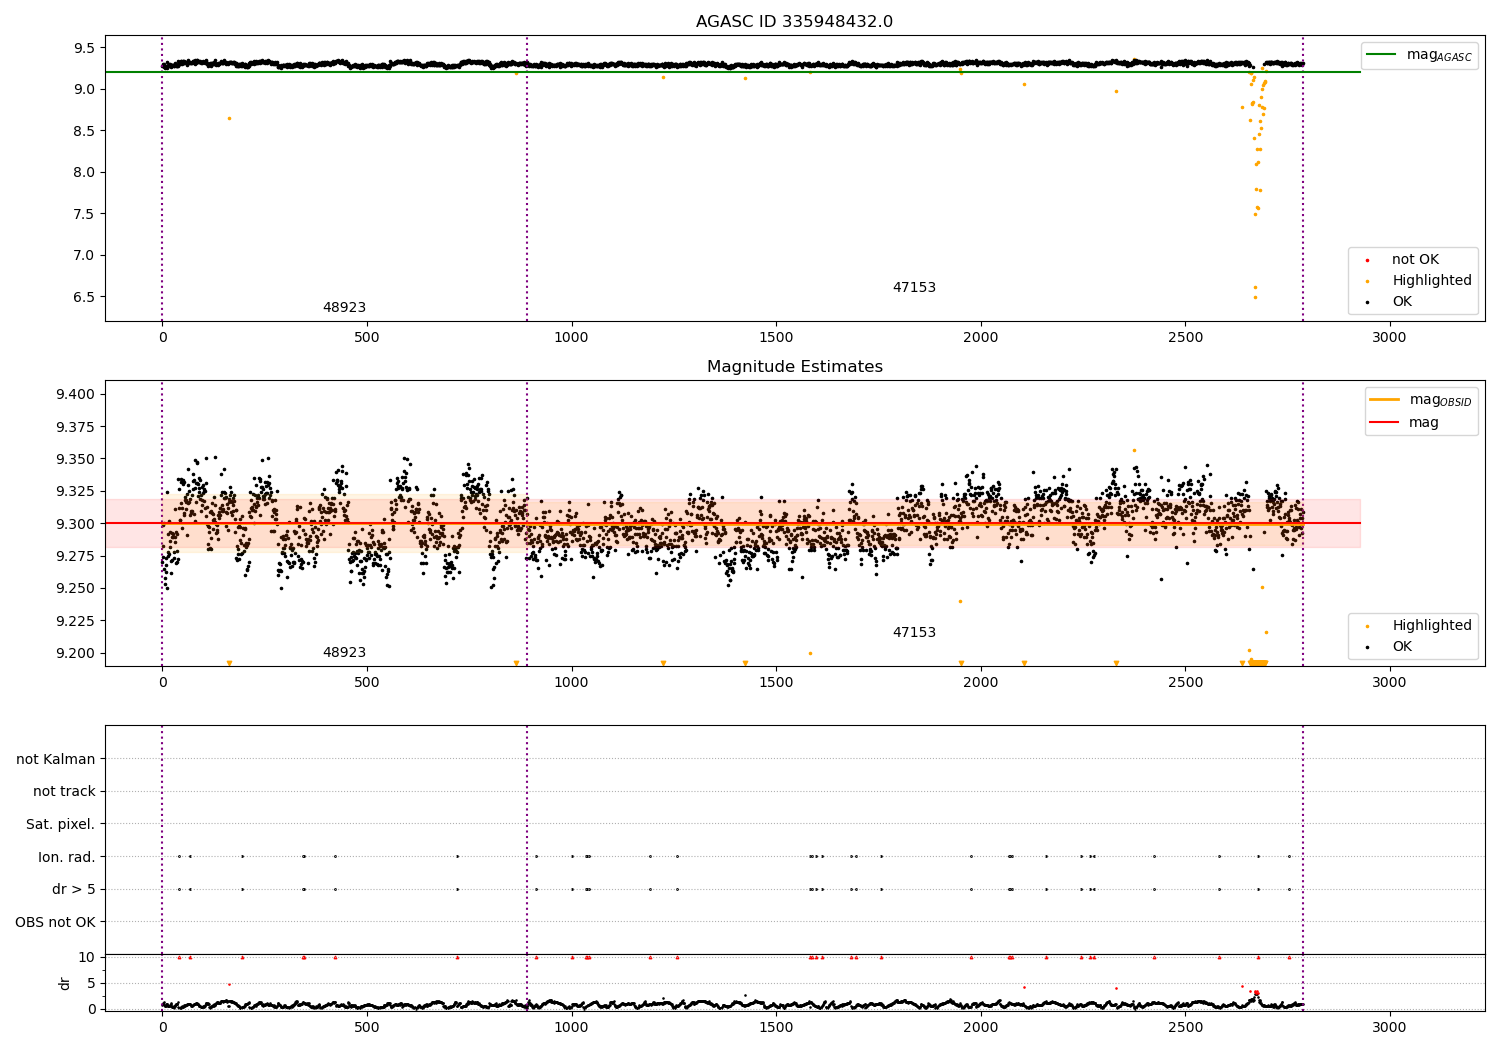Viewport: 1500px width, 1050px height.
Task: Click the 8.5 tick on the top plot
Action: 83,131
